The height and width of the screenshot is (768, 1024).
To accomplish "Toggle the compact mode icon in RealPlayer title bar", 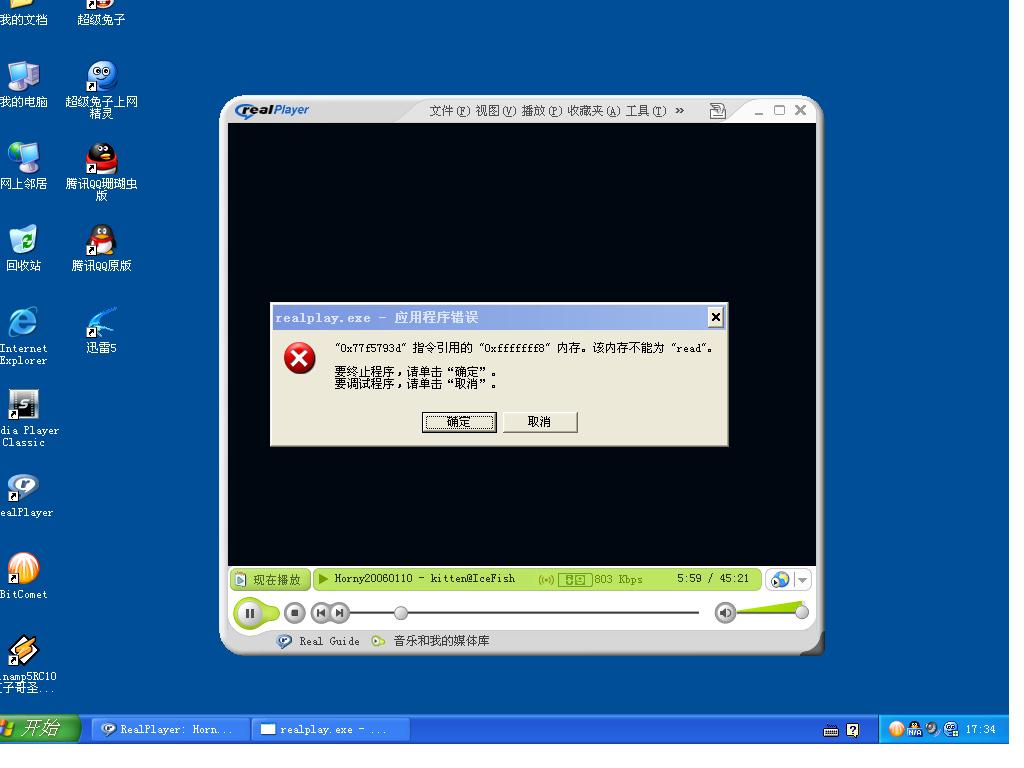I will (718, 111).
